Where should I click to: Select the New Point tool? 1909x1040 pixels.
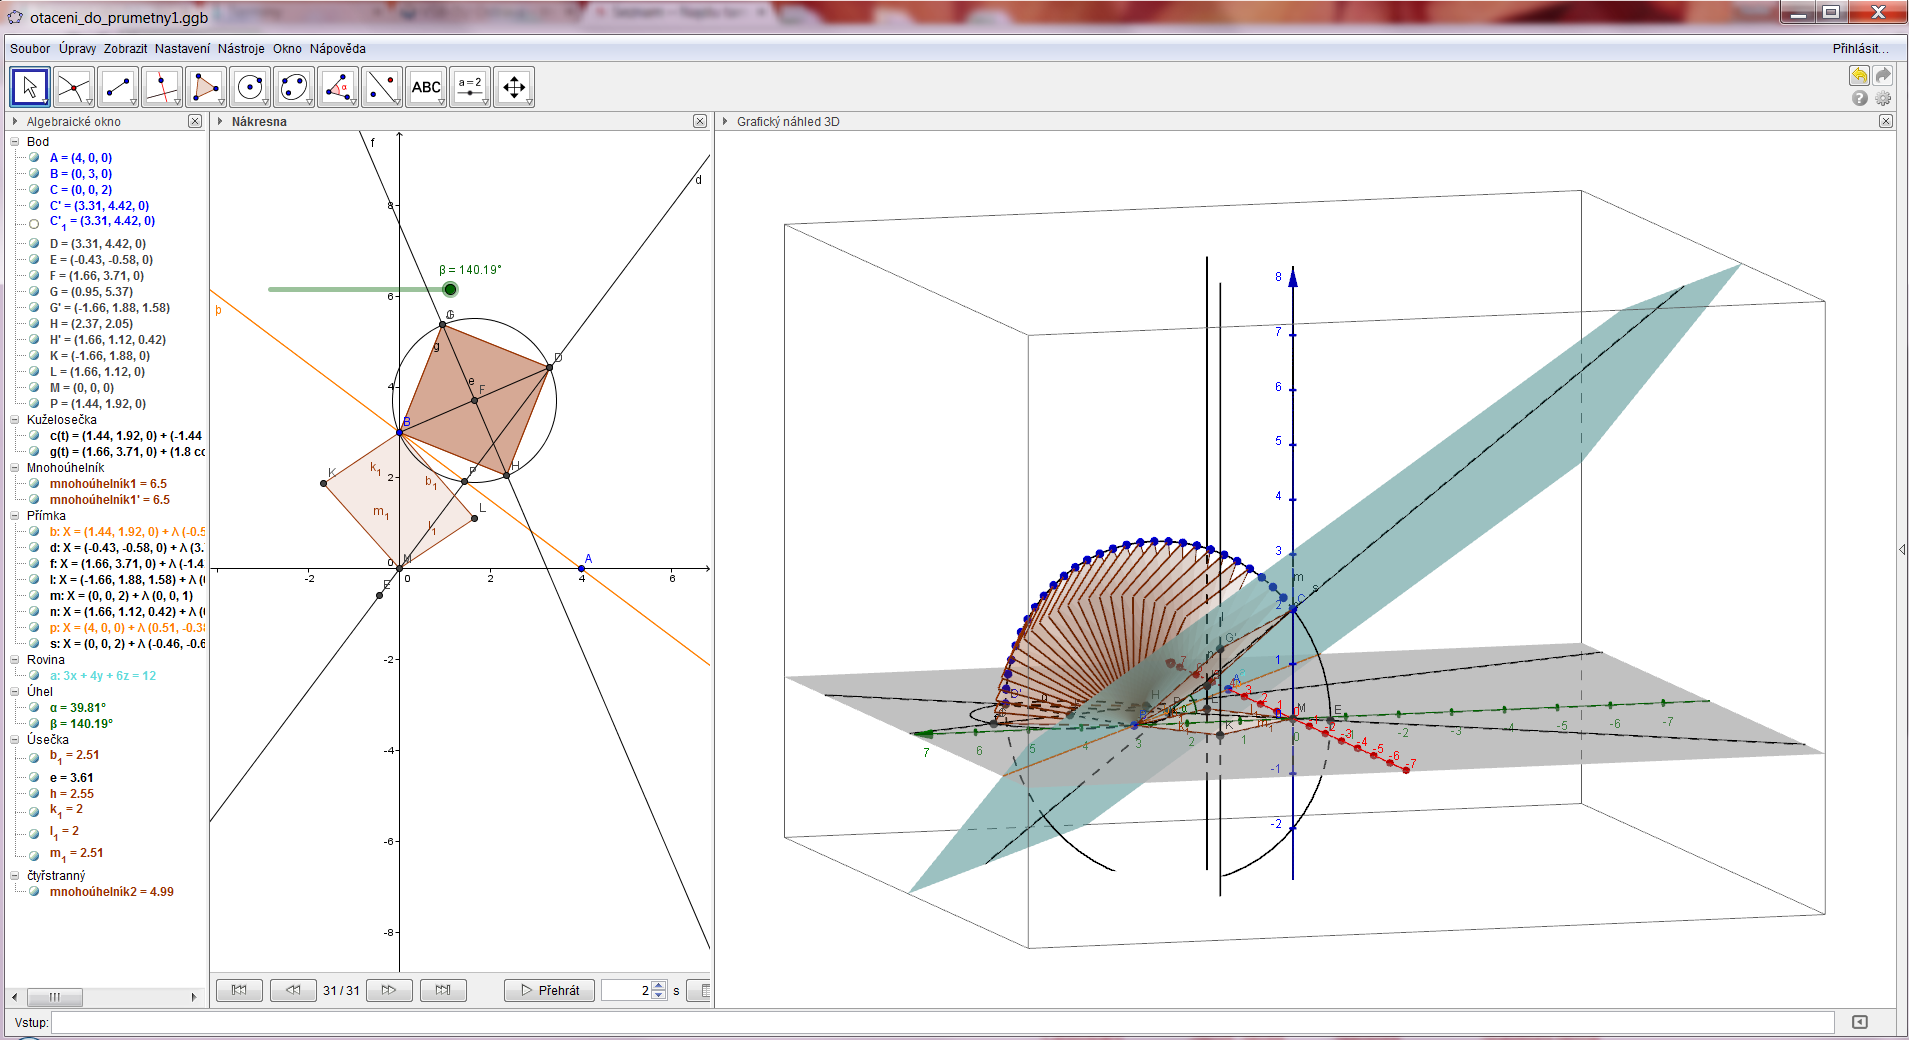coord(74,87)
